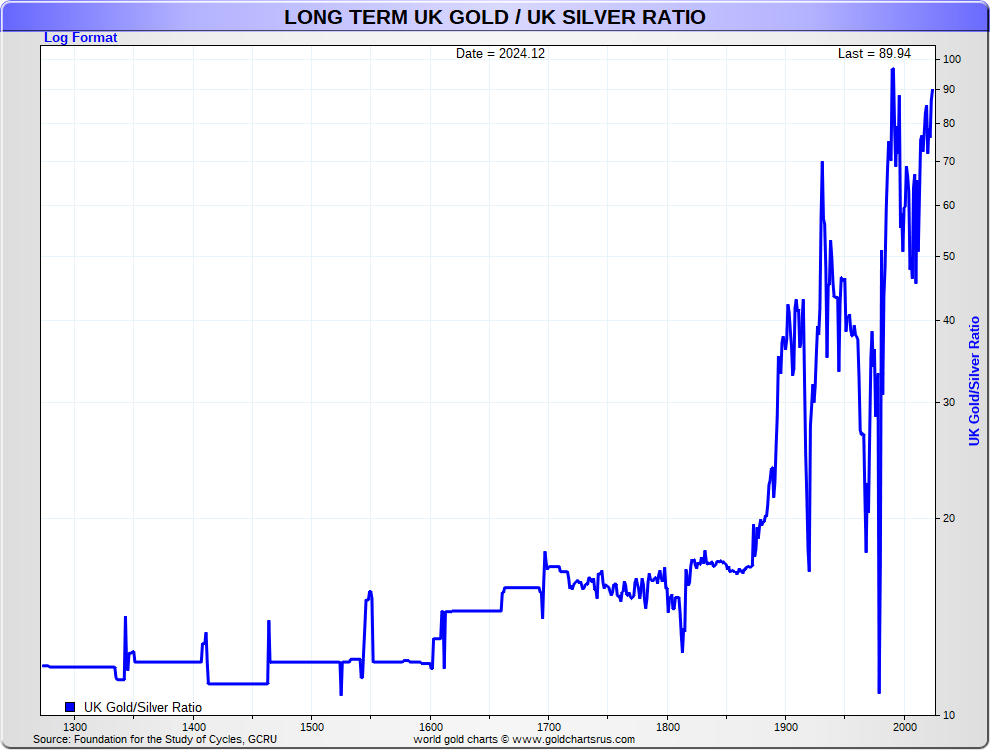Click the y-axis label 70

(949, 162)
